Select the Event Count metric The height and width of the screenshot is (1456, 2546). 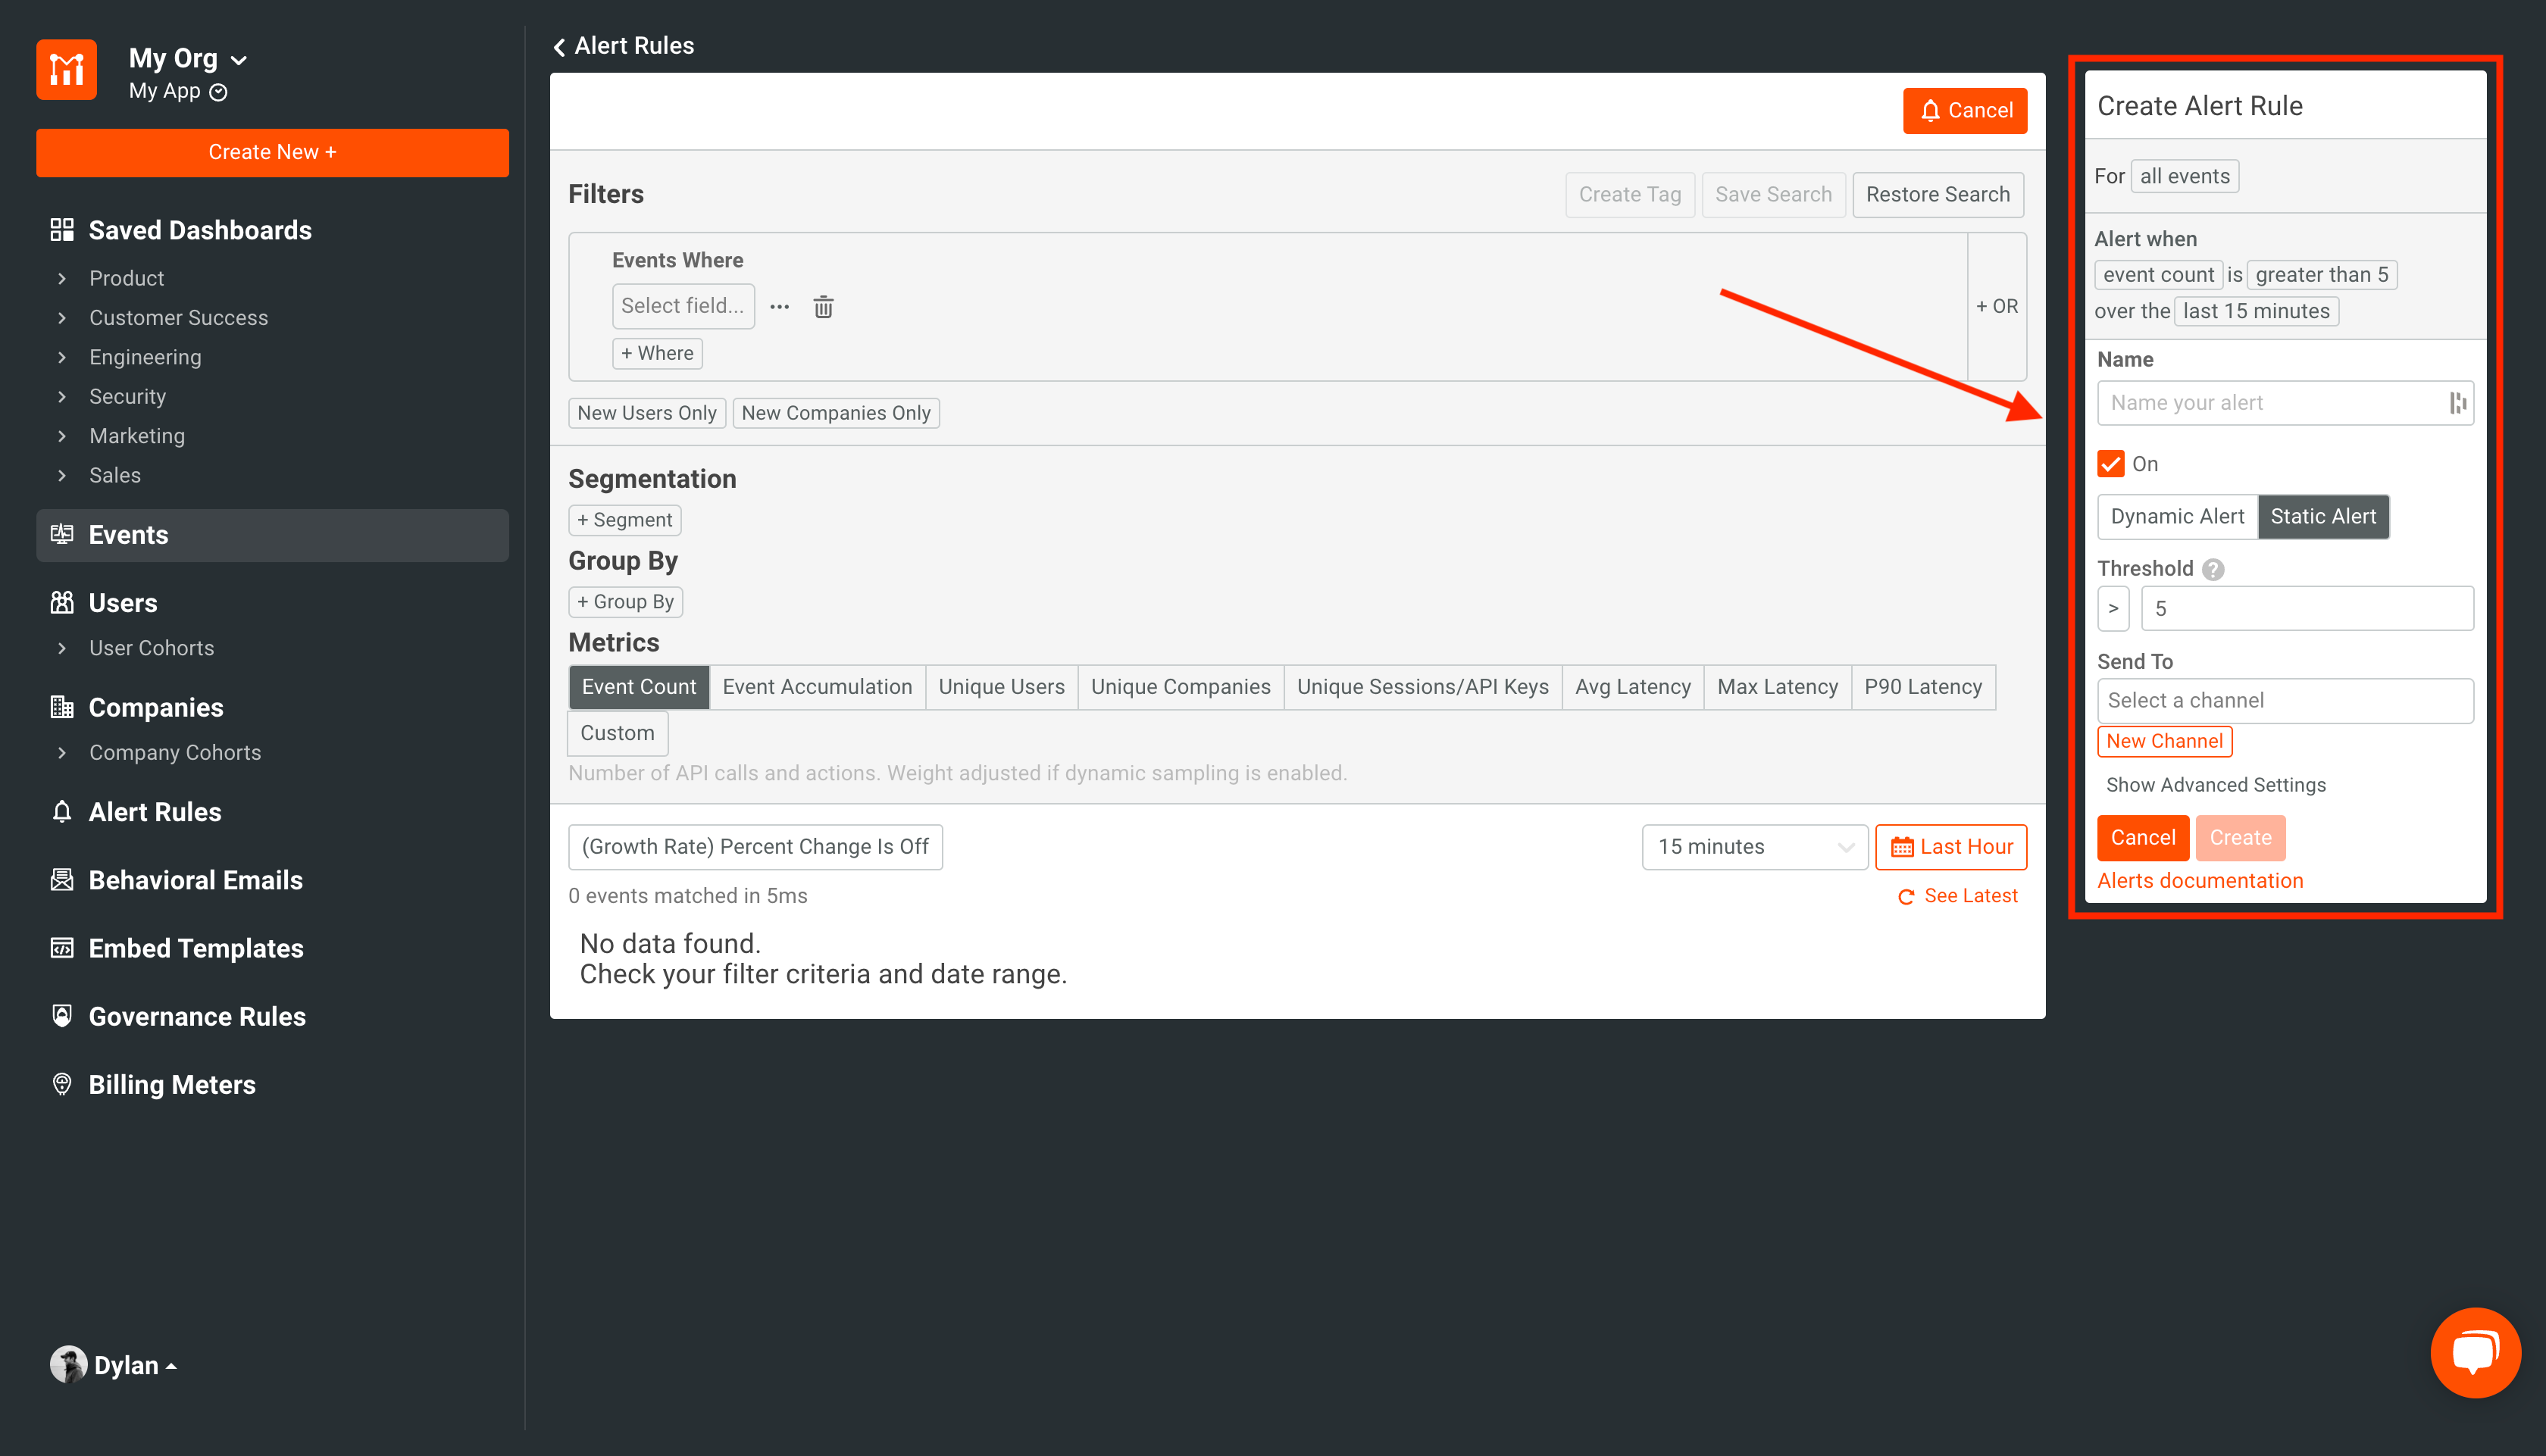pos(639,687)
